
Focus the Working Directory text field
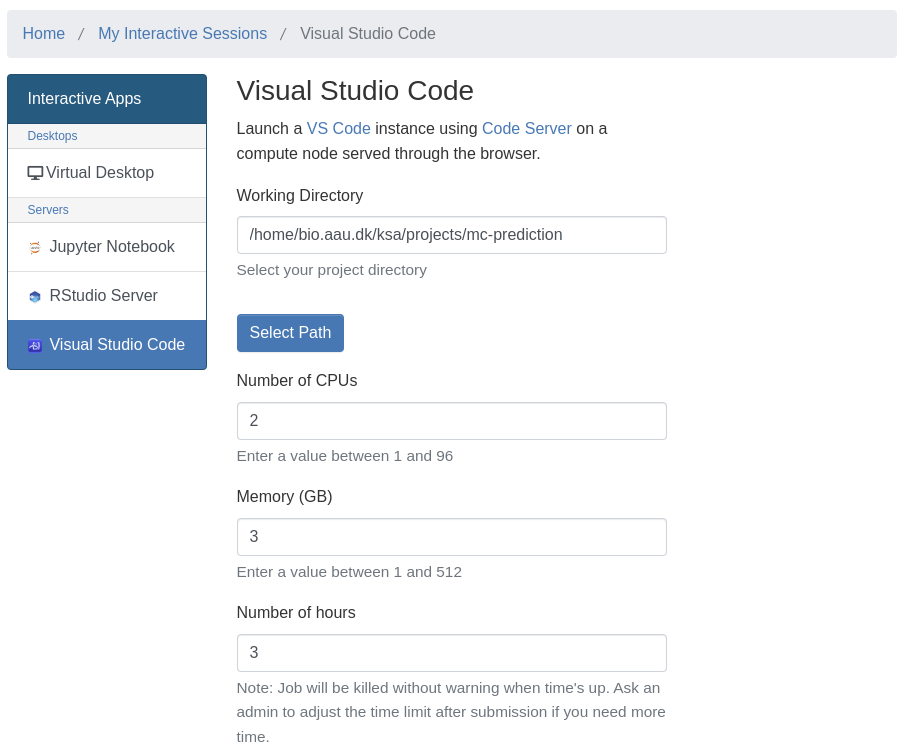pos(451,235)
